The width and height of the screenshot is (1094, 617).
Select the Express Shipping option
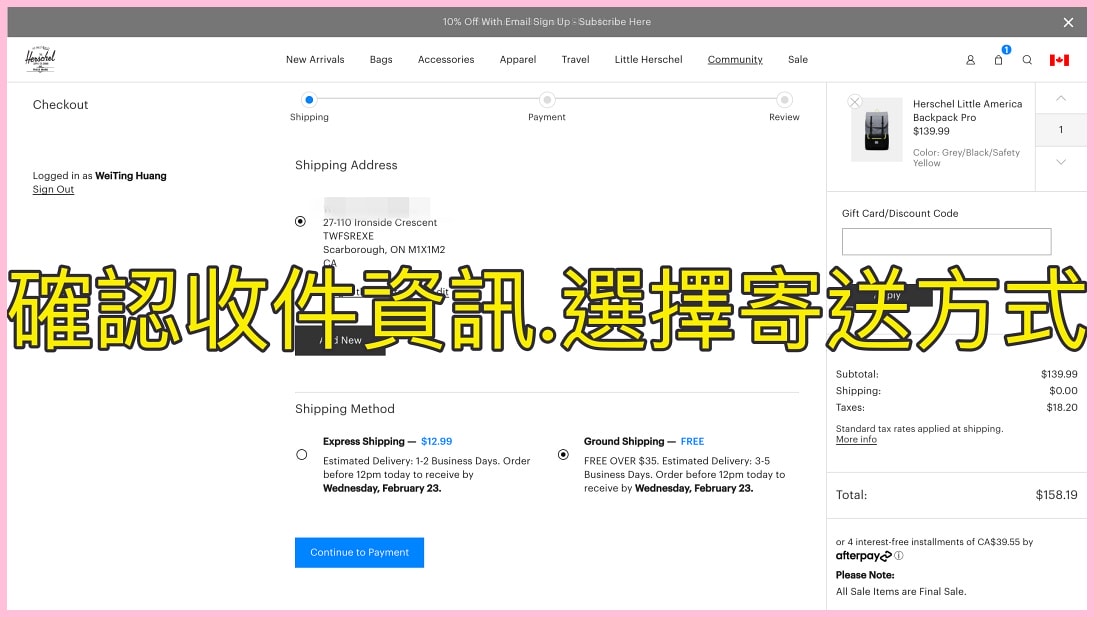coord(302,454)
